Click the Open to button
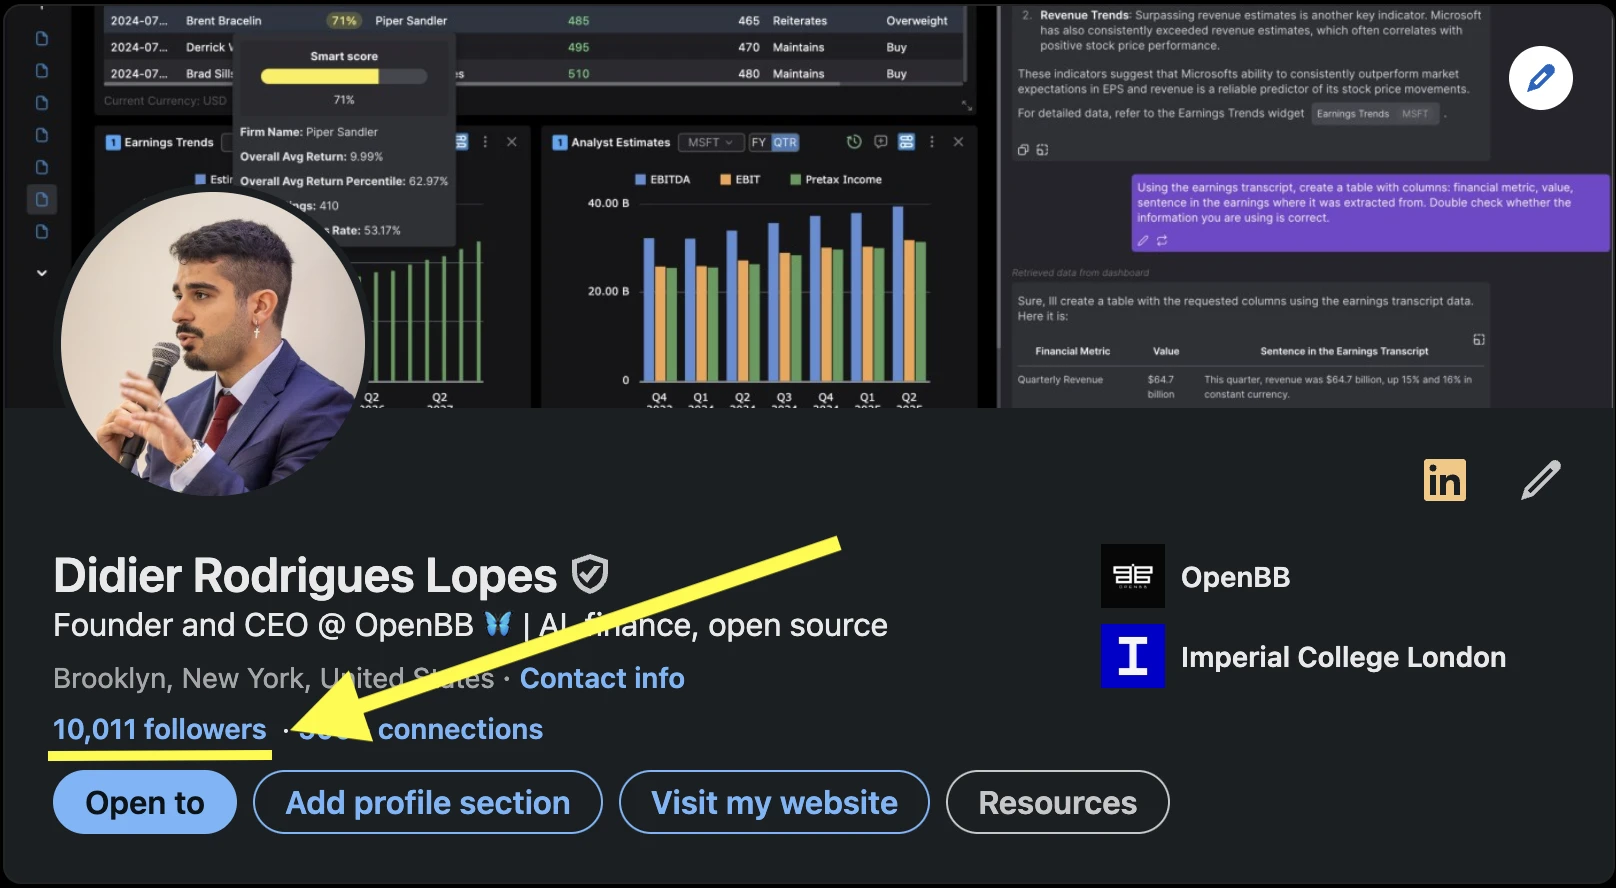 [145, 802]
